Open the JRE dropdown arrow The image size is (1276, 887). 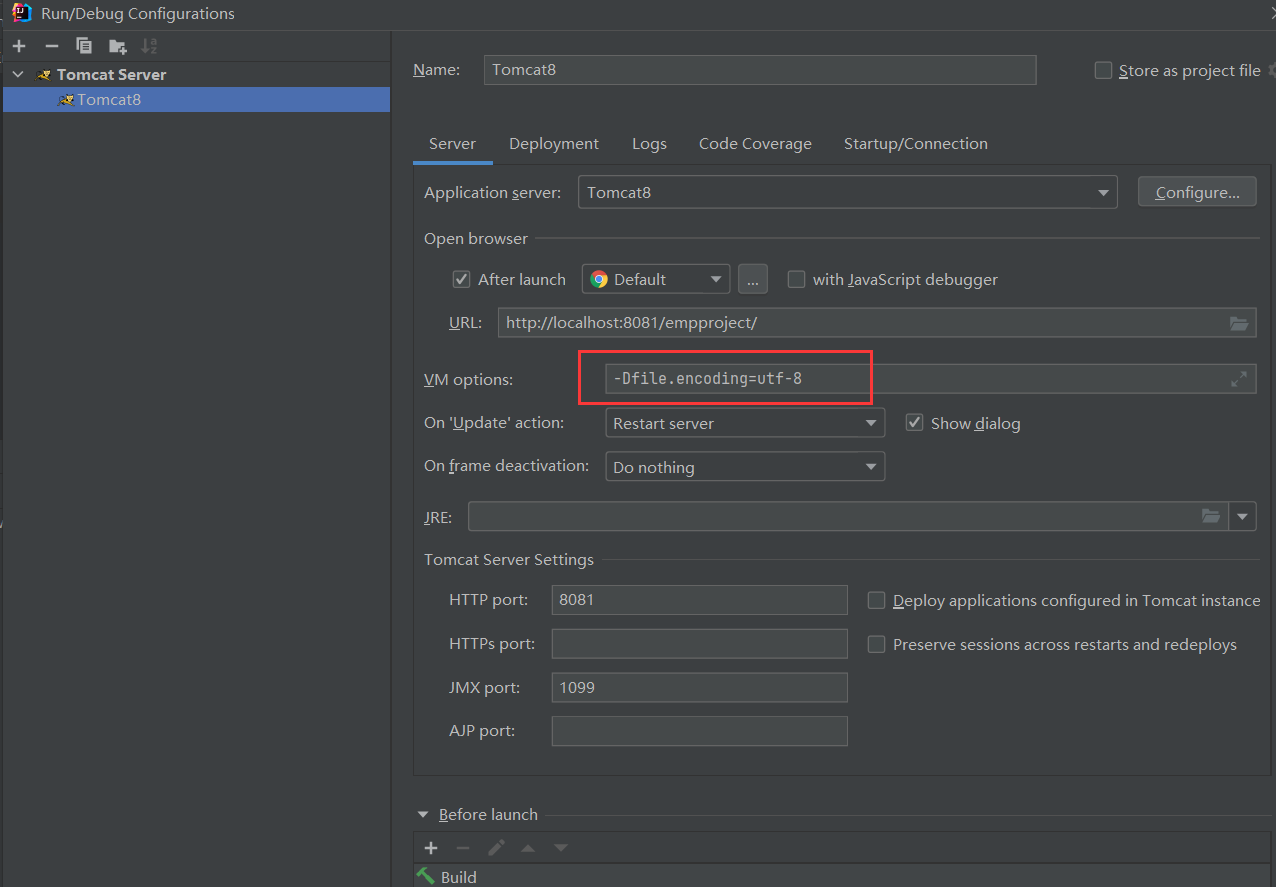tap(1243, 517)
